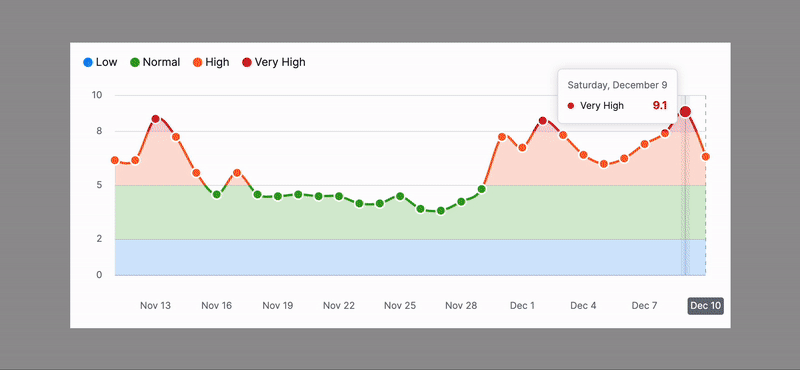800x370 pixels.
Task: Click the green data point above Nov 25
Action: point(400,196)
